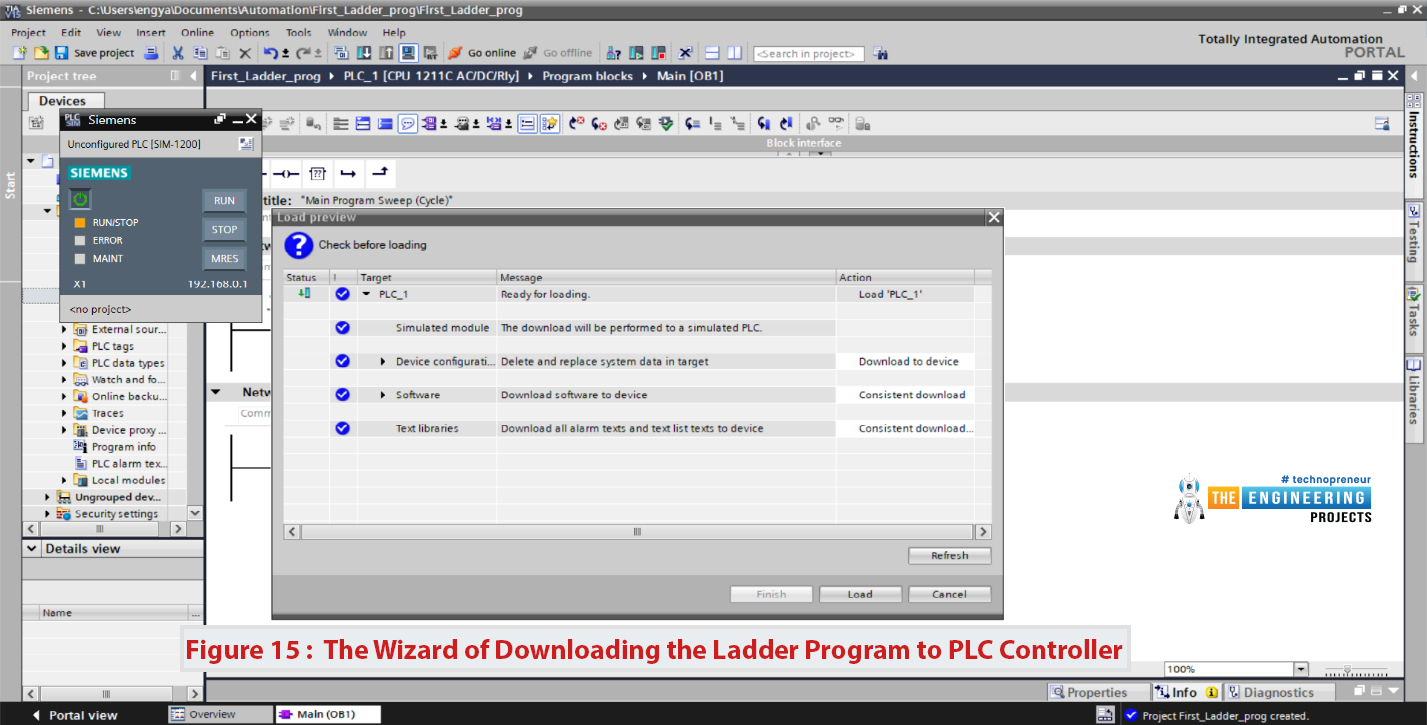
Task: Open the Online menu
Action: point(197,32)
